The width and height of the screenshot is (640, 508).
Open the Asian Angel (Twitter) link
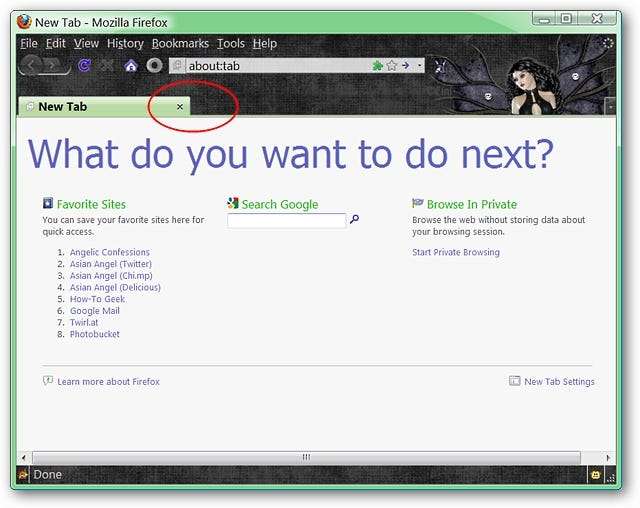(111, 264)
